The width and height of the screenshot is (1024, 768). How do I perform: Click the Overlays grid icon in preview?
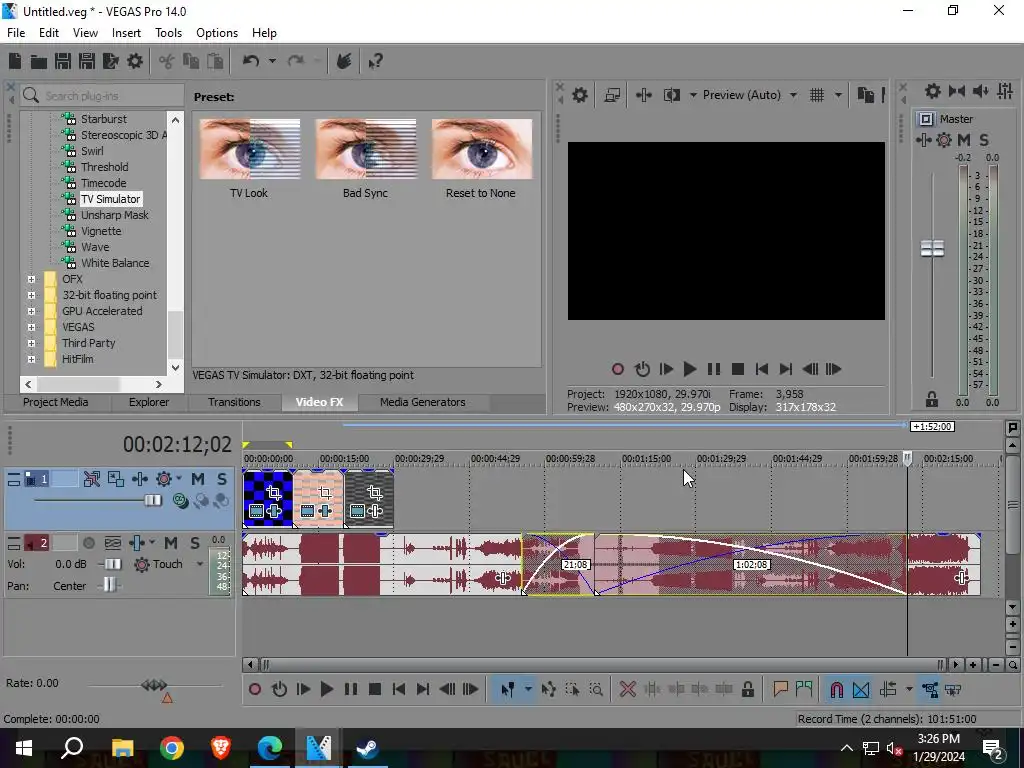[816, 95]
